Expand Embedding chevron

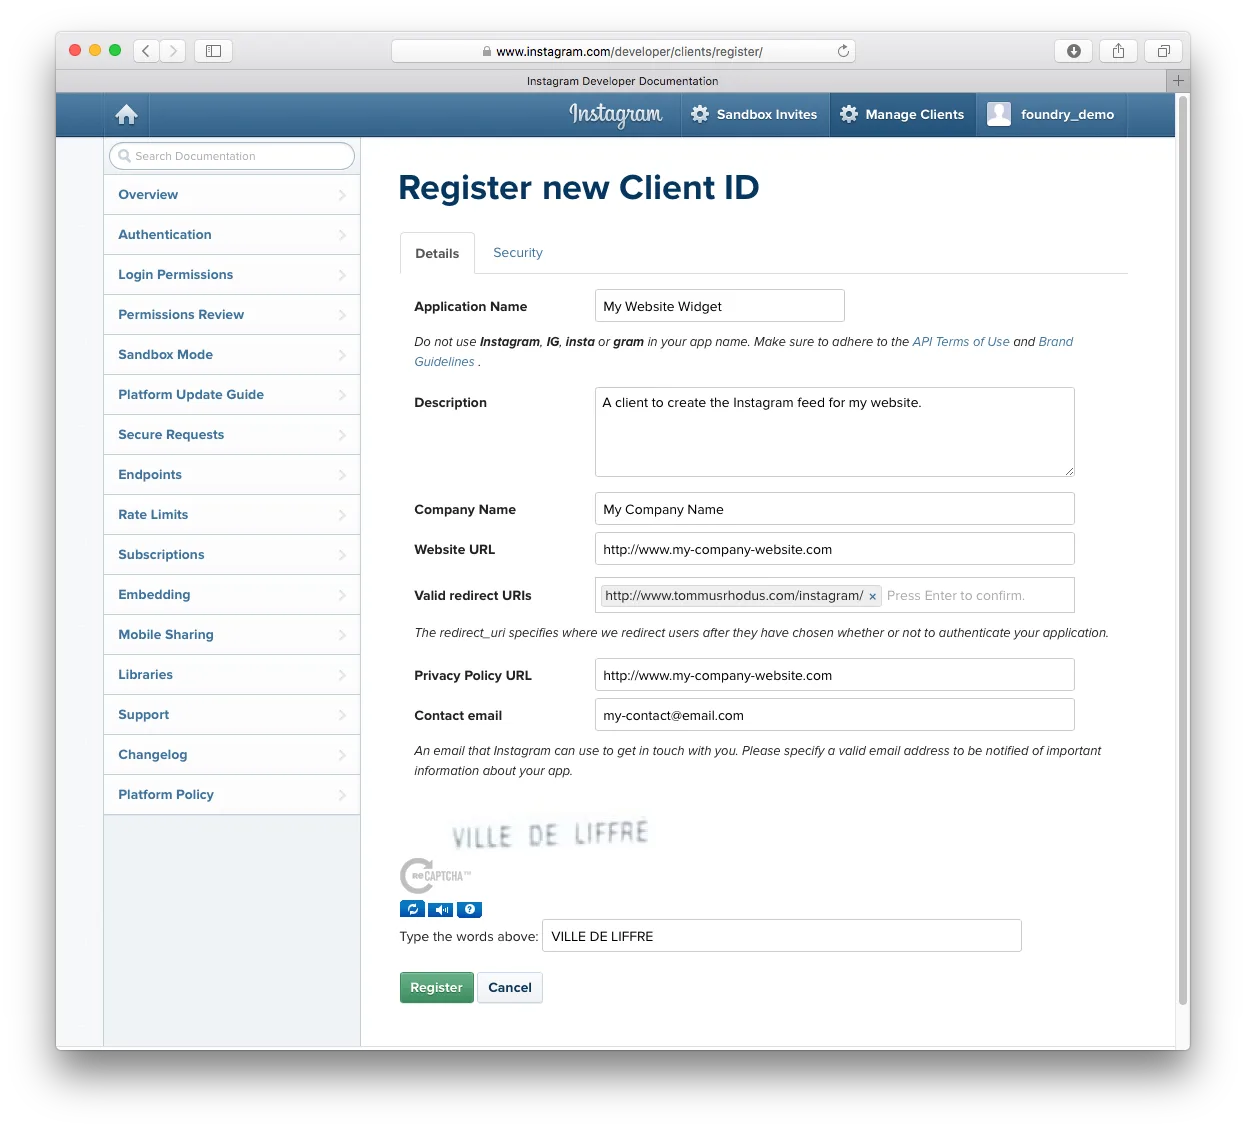click(342, 595)
